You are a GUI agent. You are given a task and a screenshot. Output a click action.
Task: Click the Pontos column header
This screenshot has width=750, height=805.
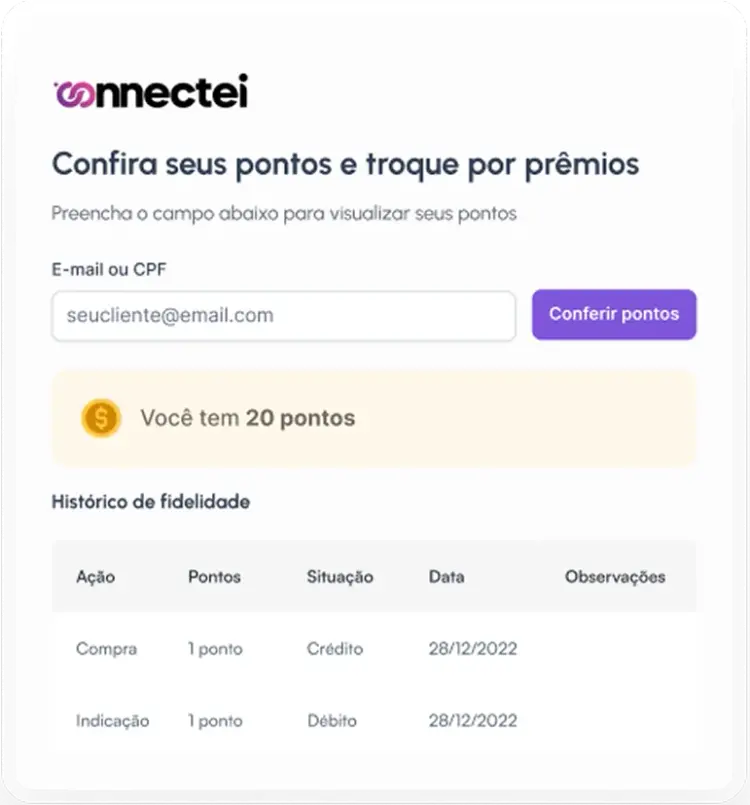point(214,577)
